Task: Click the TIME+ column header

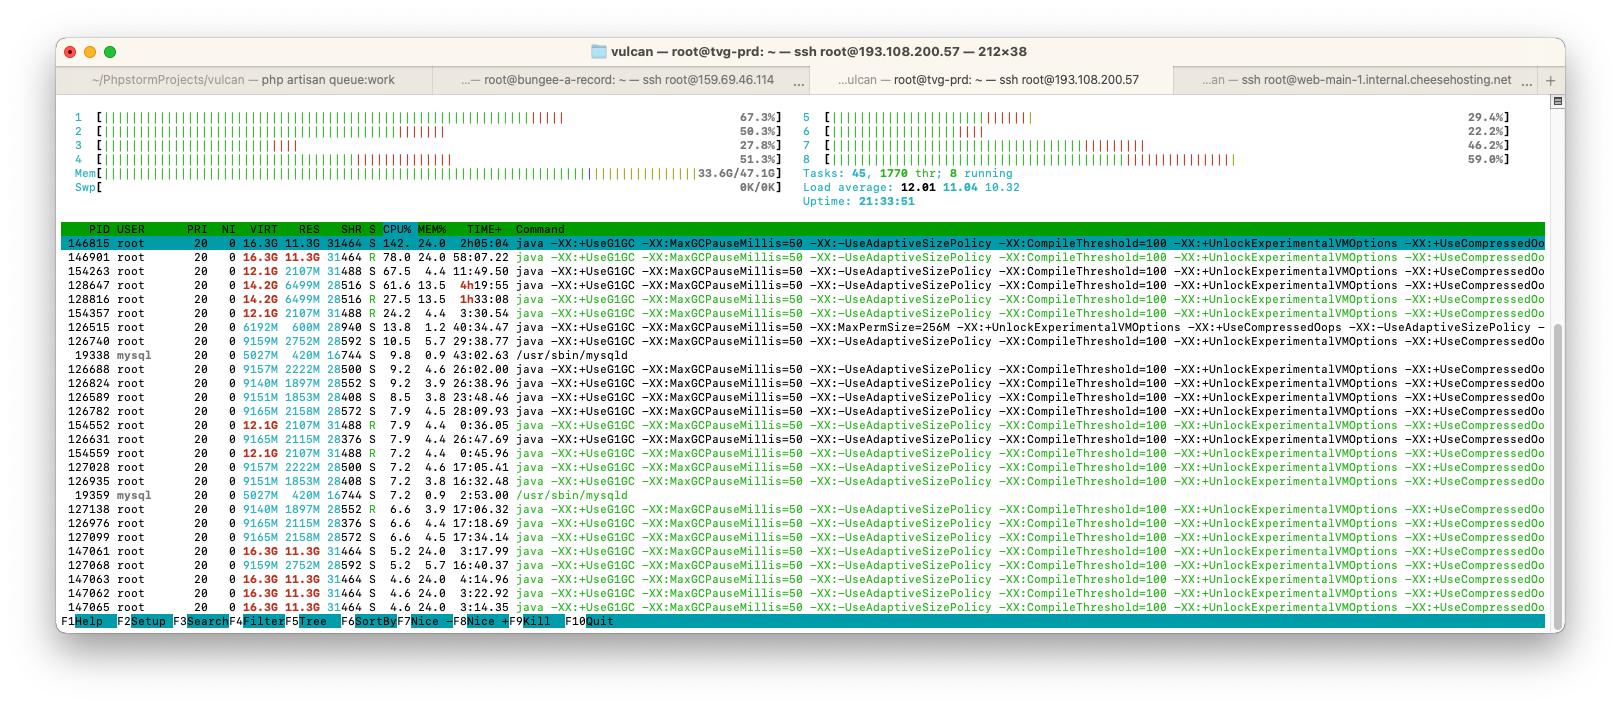Action: tap(484, 229)
